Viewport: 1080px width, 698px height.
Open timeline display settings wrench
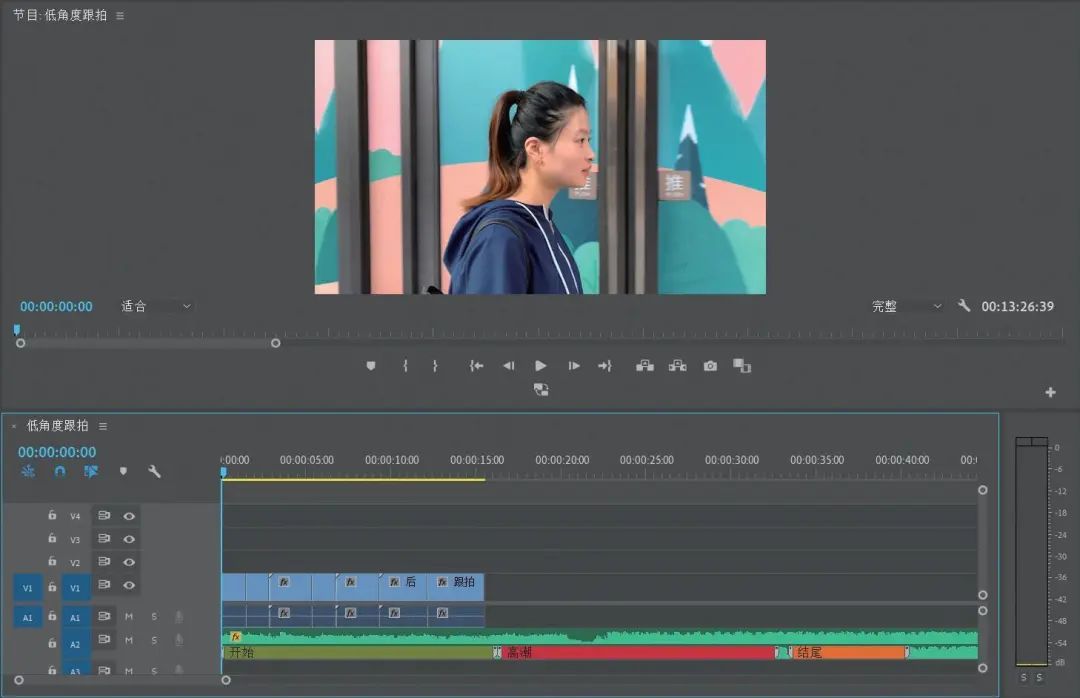tap(154, 471)
